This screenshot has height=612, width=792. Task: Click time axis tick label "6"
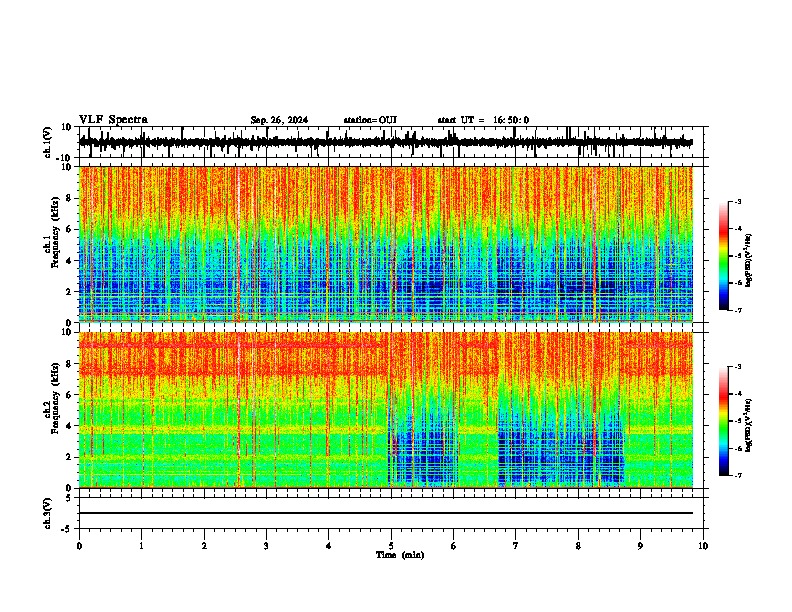tap(454, 546)
